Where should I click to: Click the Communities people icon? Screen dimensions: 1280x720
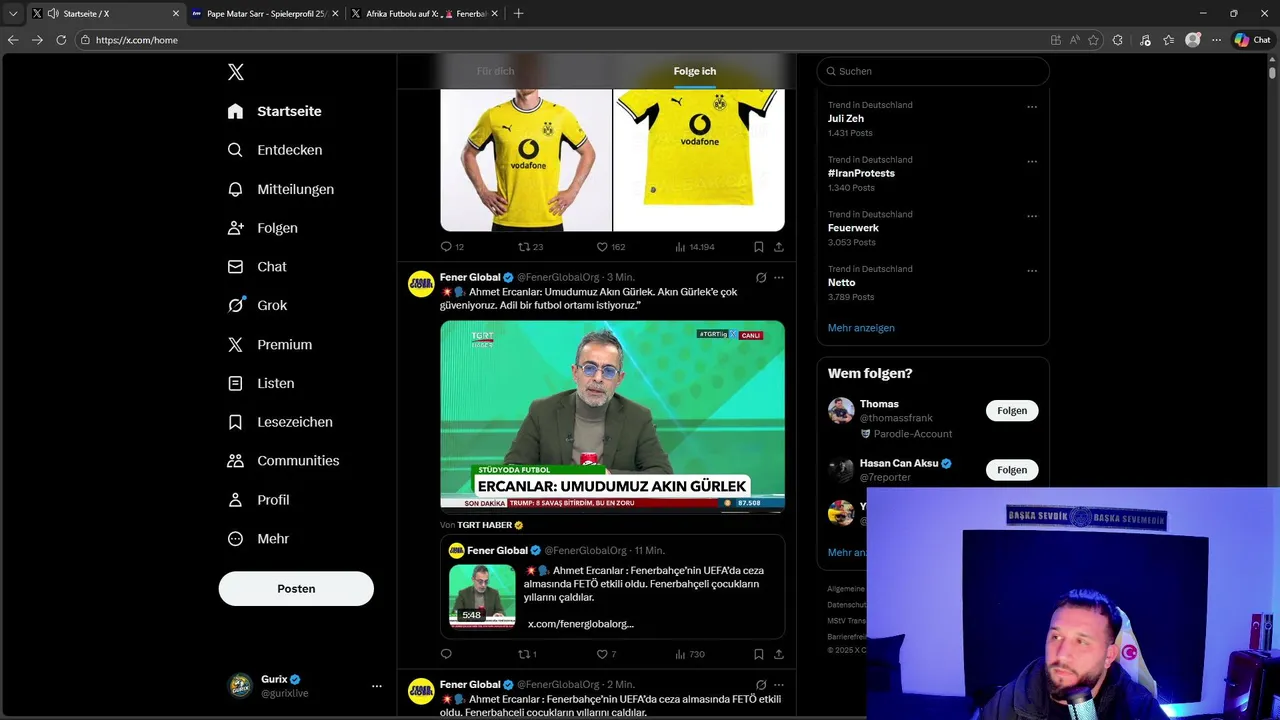235,461
